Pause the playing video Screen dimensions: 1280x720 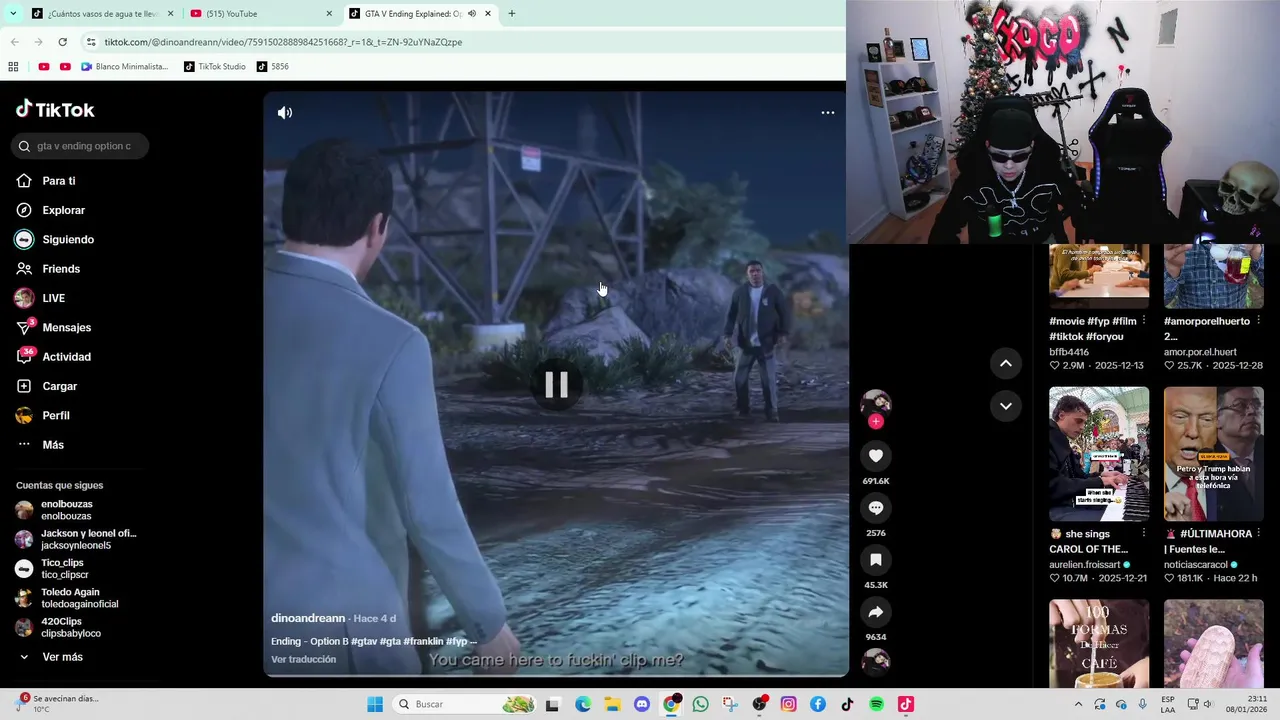coord(556,385)
